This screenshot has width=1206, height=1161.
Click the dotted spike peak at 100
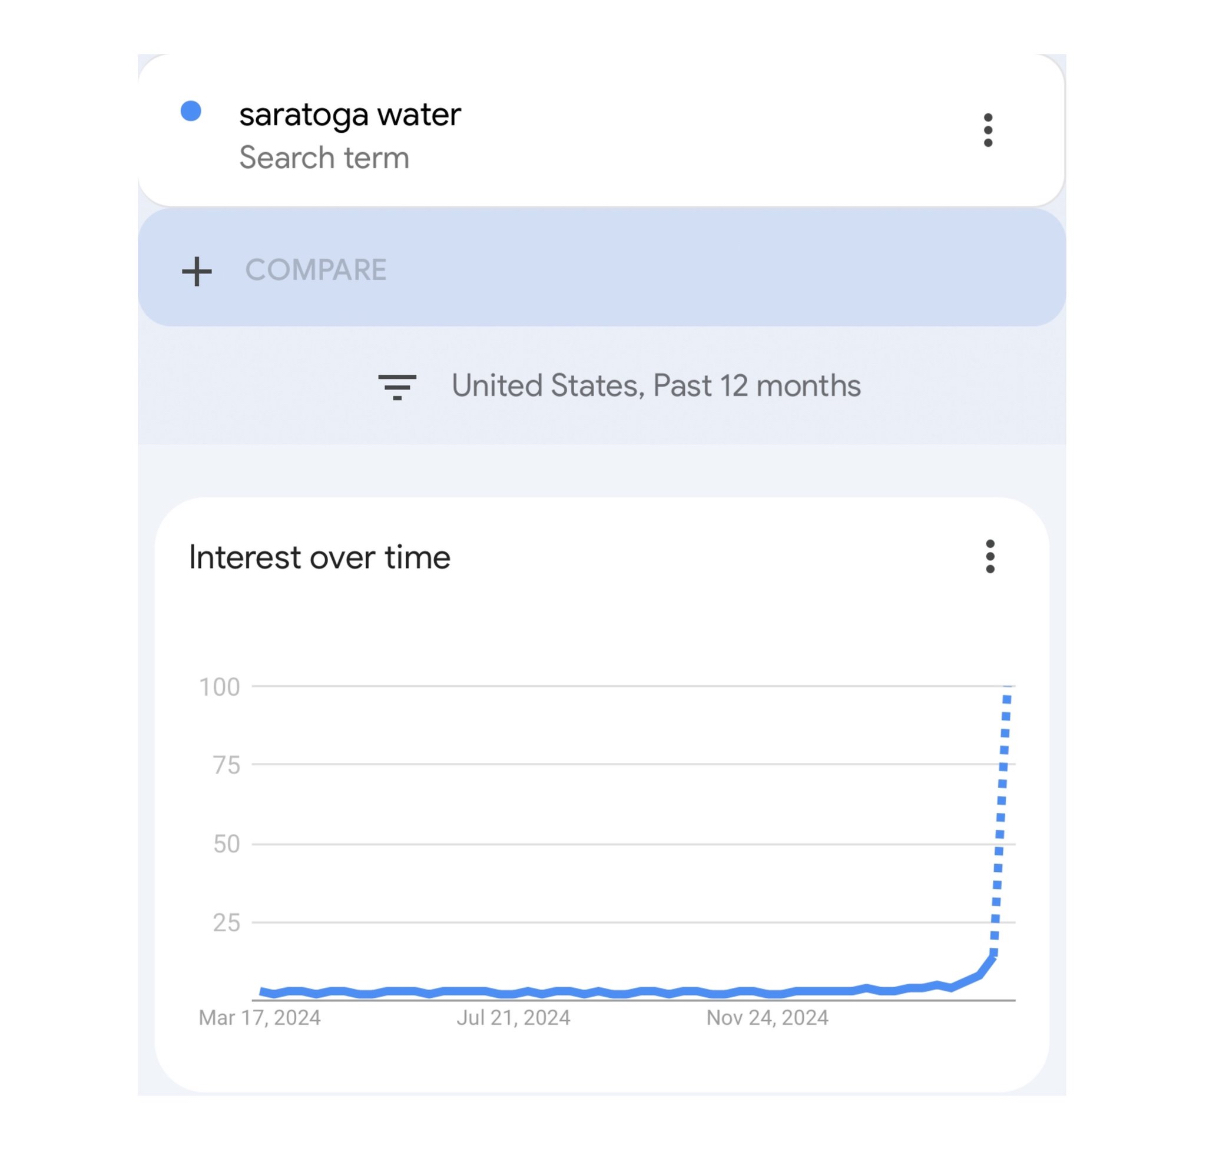click(1007, 690)
